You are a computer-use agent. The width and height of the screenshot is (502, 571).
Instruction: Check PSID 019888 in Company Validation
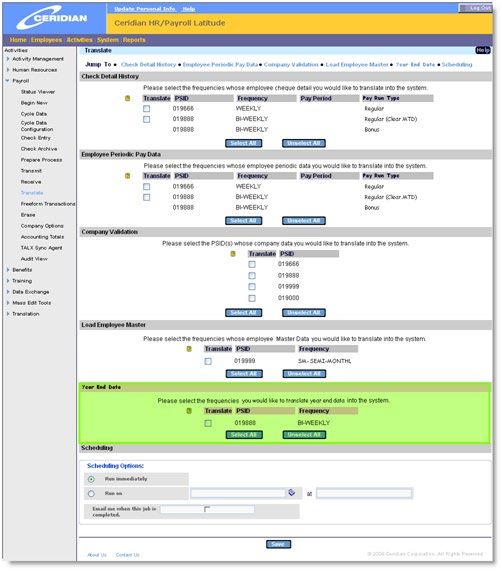[x=252, y=275]
